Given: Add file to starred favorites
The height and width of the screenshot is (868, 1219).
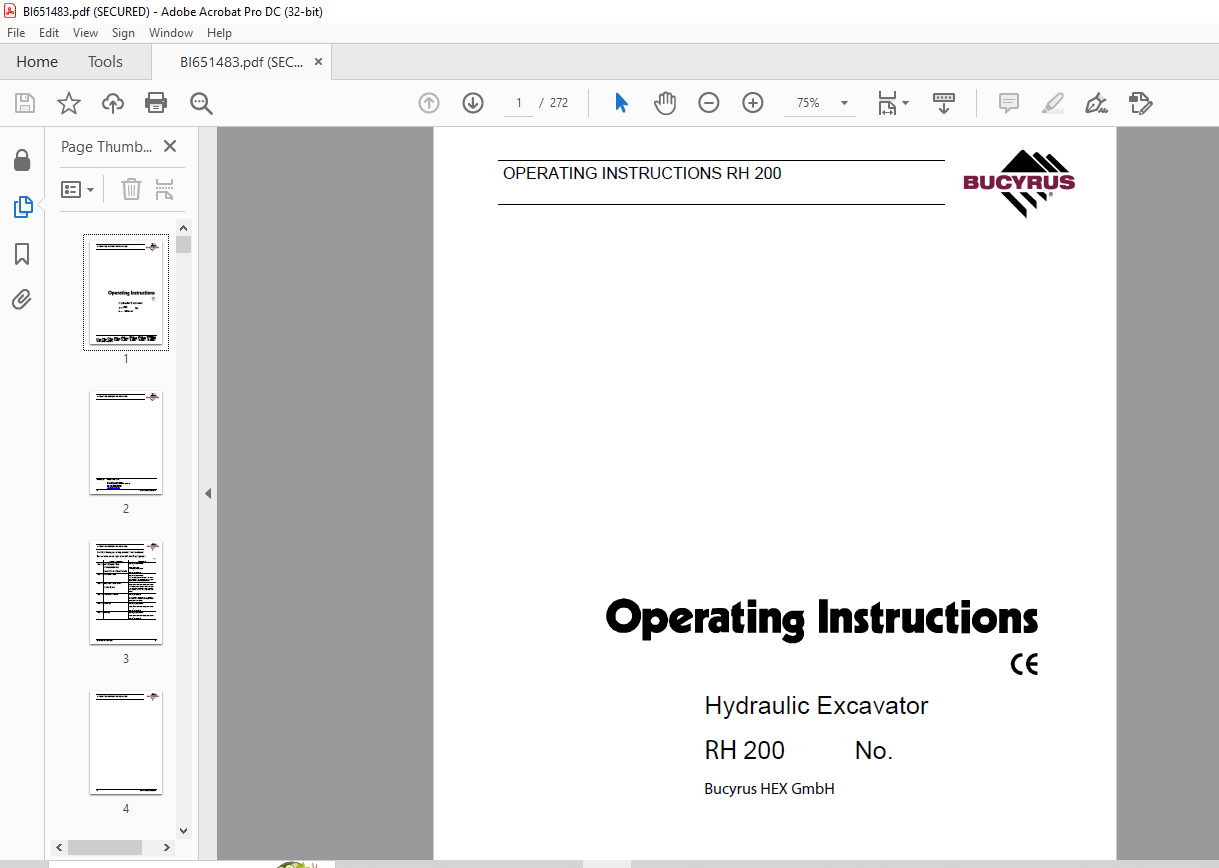Looking at the screenshot, I should (69, 103).
